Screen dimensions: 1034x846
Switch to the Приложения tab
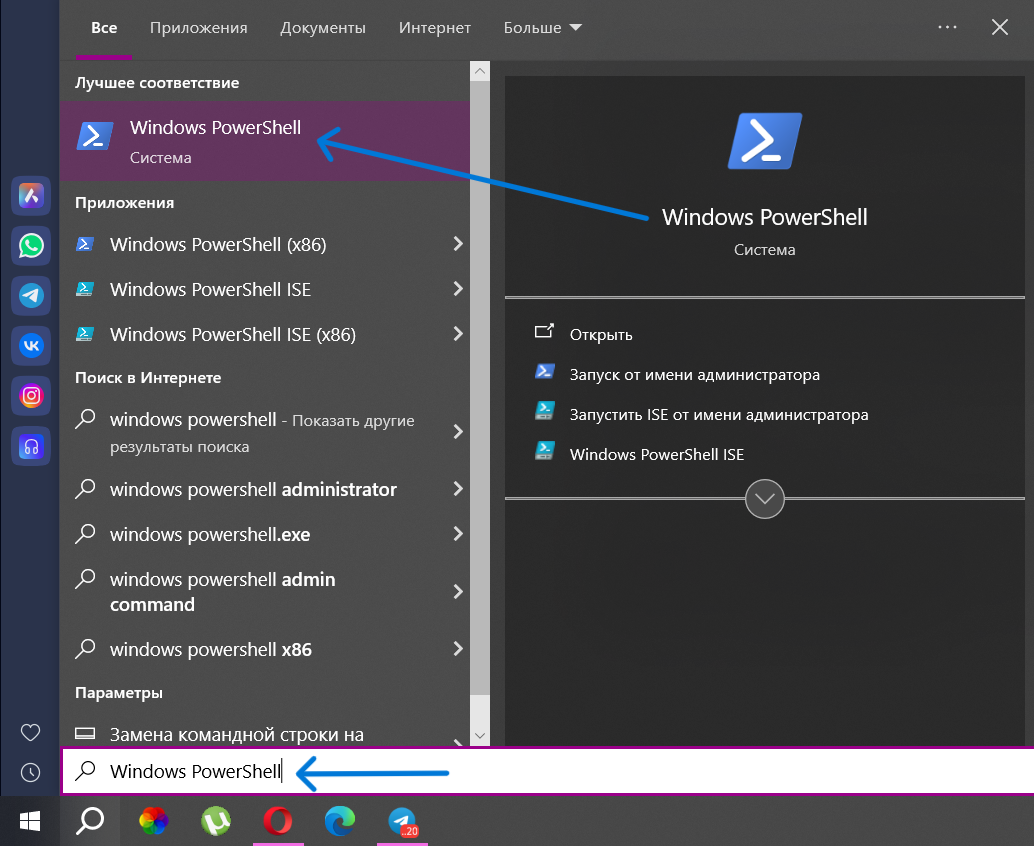[198, 28]
